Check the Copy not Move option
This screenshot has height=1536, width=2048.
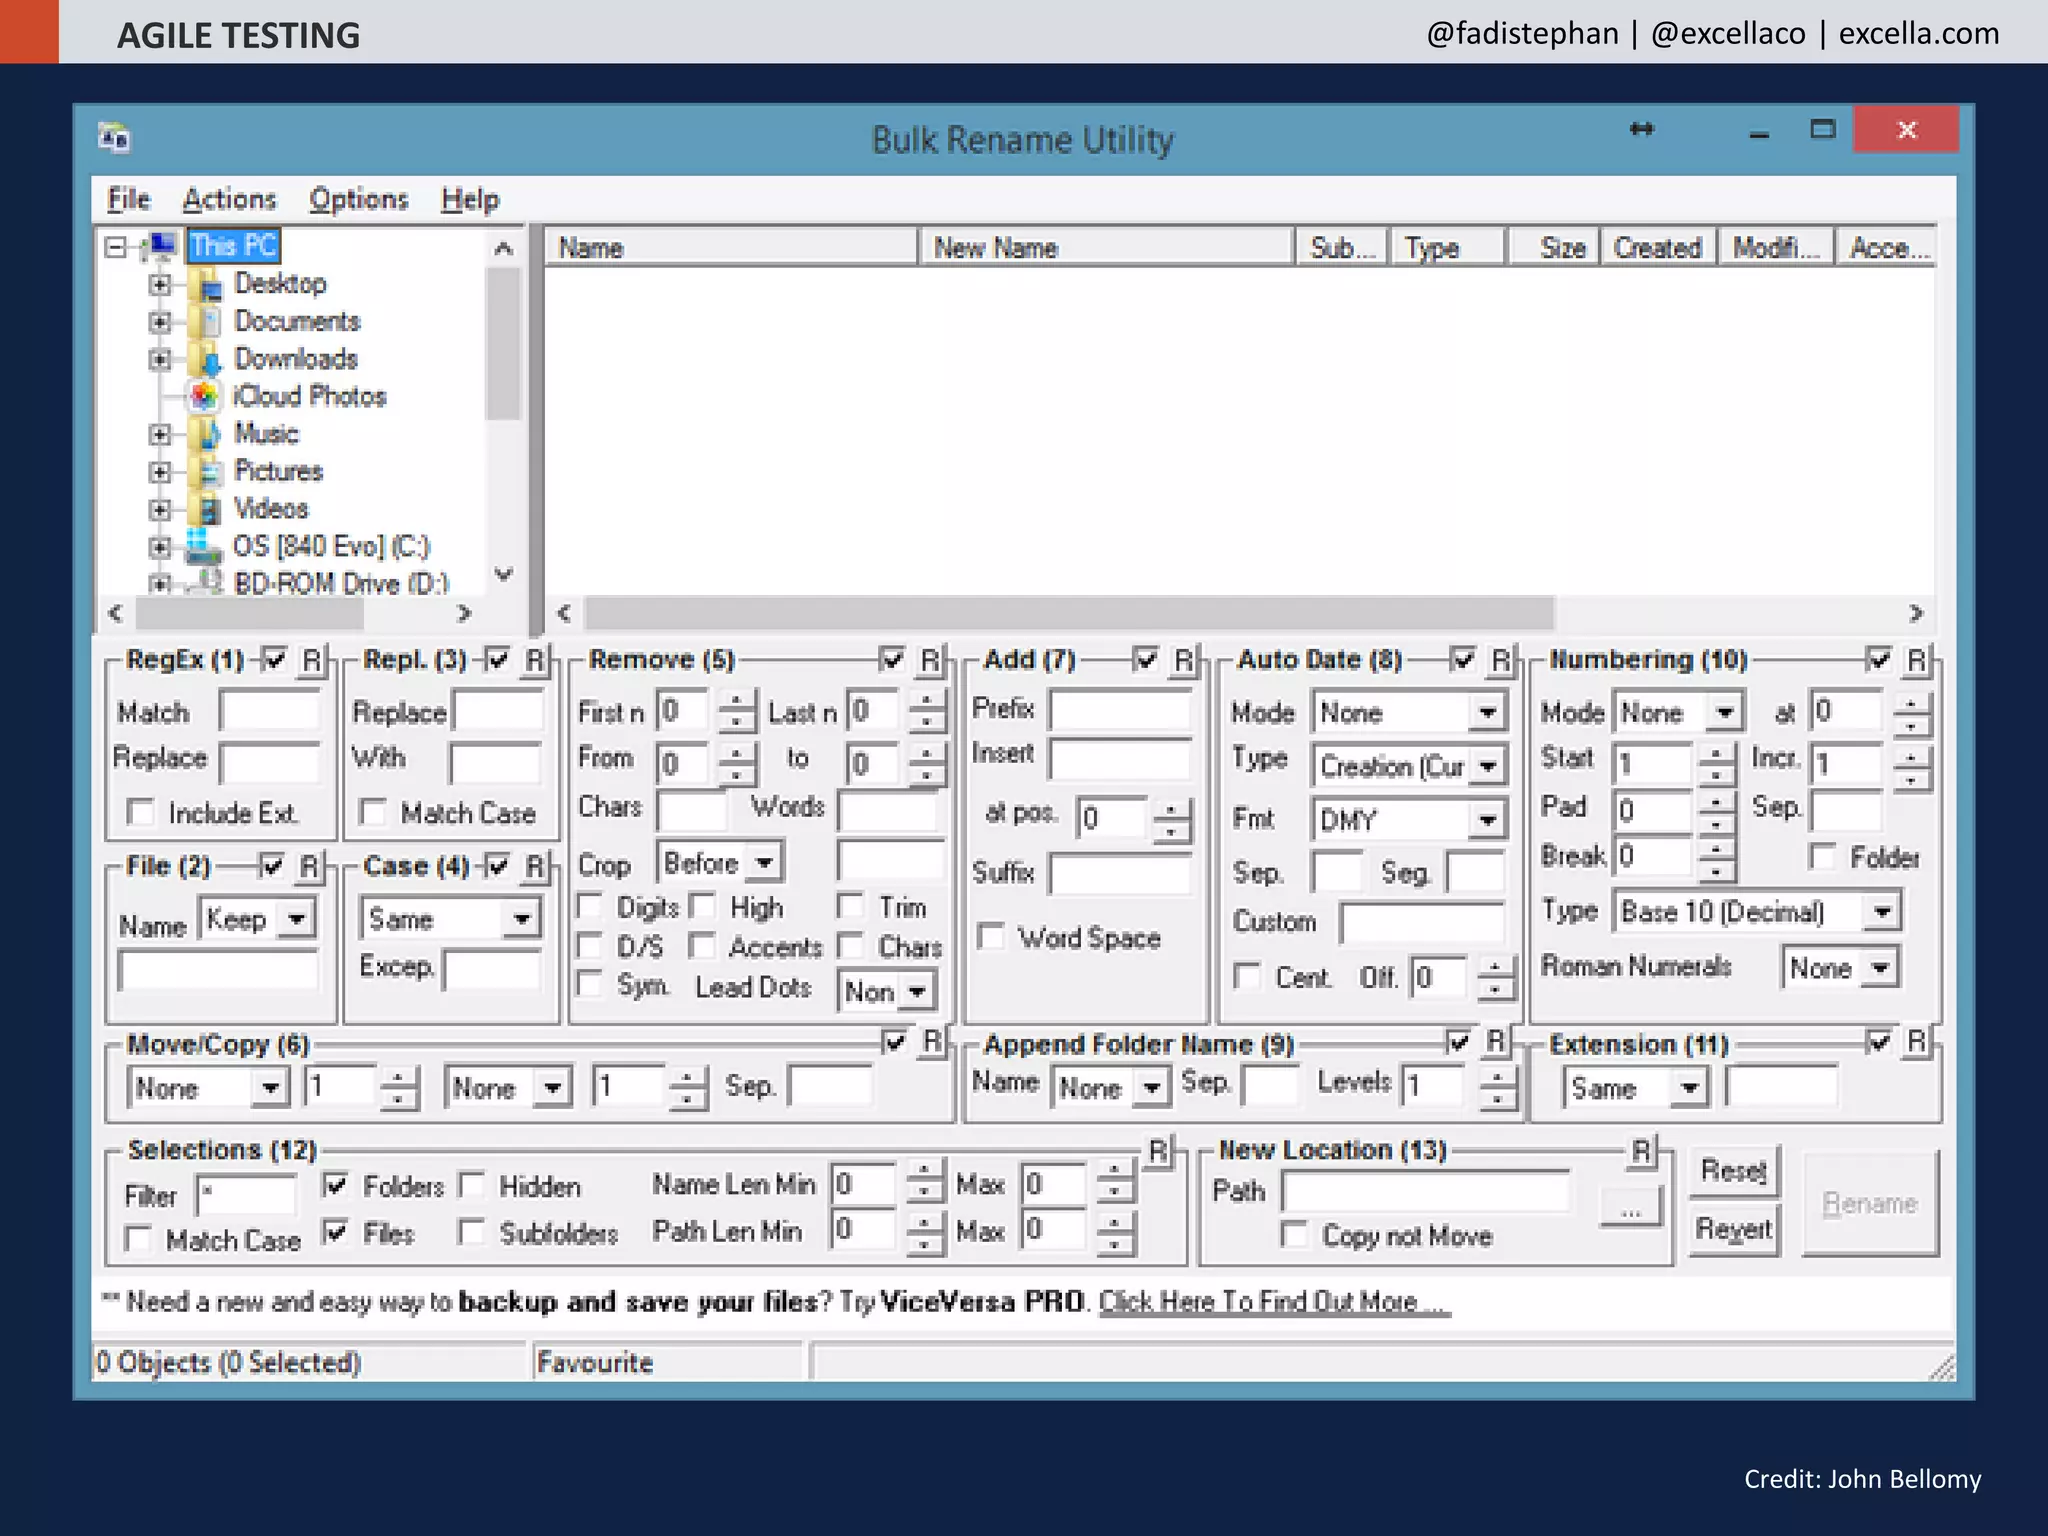(1295, 1236)
